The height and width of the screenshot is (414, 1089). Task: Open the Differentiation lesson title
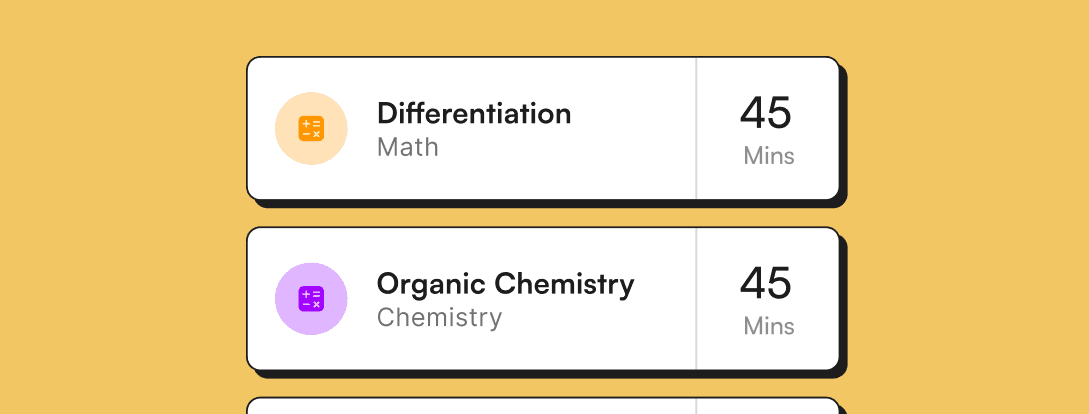click(x=474, y=113)
